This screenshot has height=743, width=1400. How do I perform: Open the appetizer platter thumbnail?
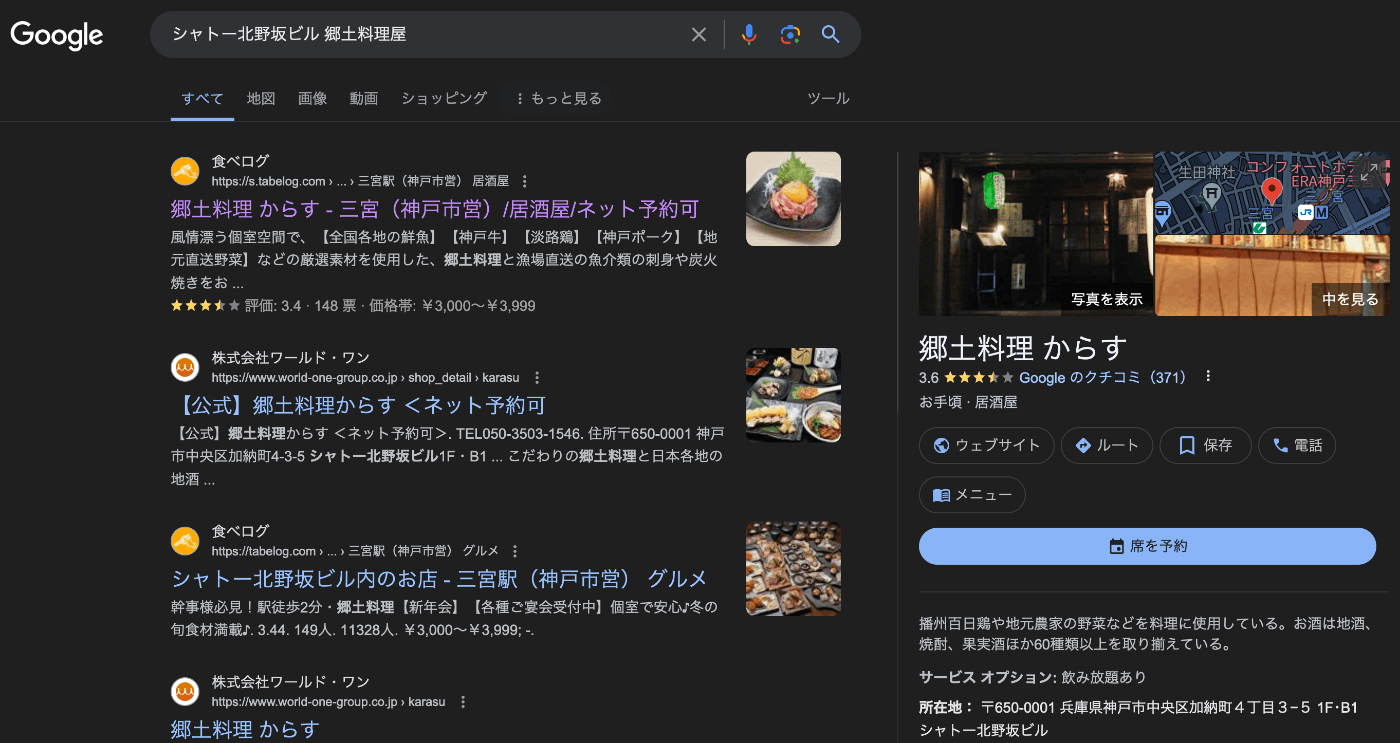tap(793, 568)
